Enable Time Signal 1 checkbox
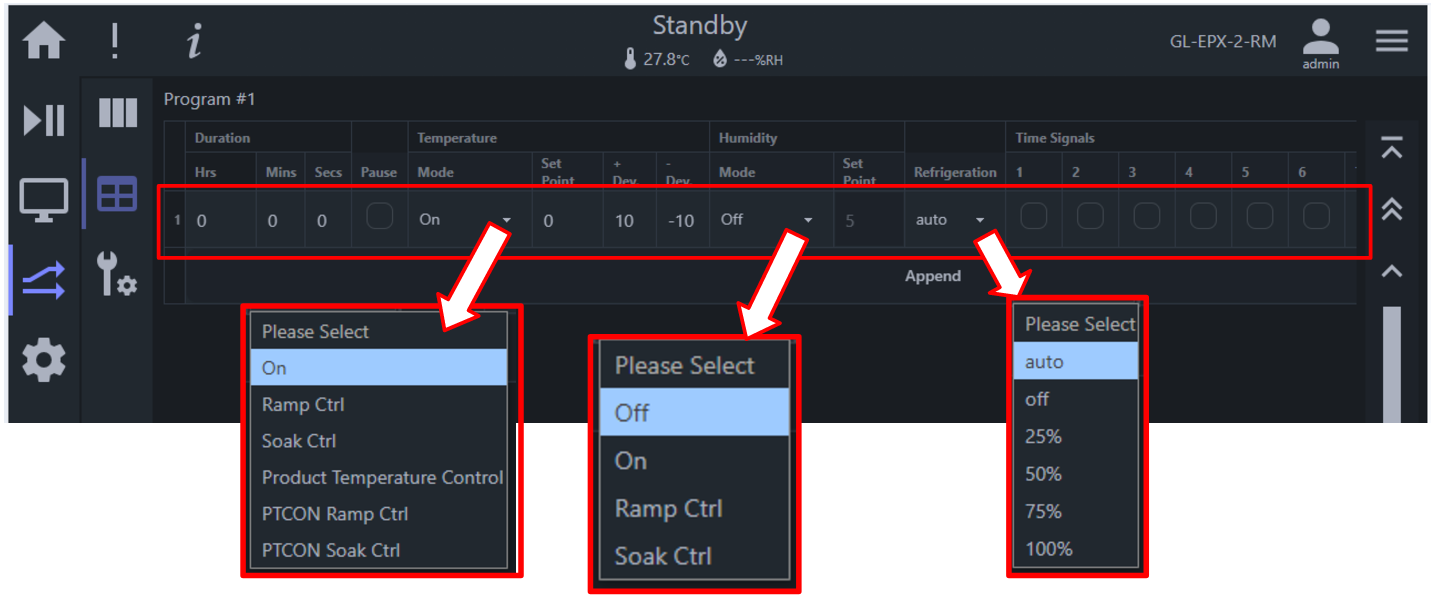Screen dimensions: 1431x598 point(1034,216)
